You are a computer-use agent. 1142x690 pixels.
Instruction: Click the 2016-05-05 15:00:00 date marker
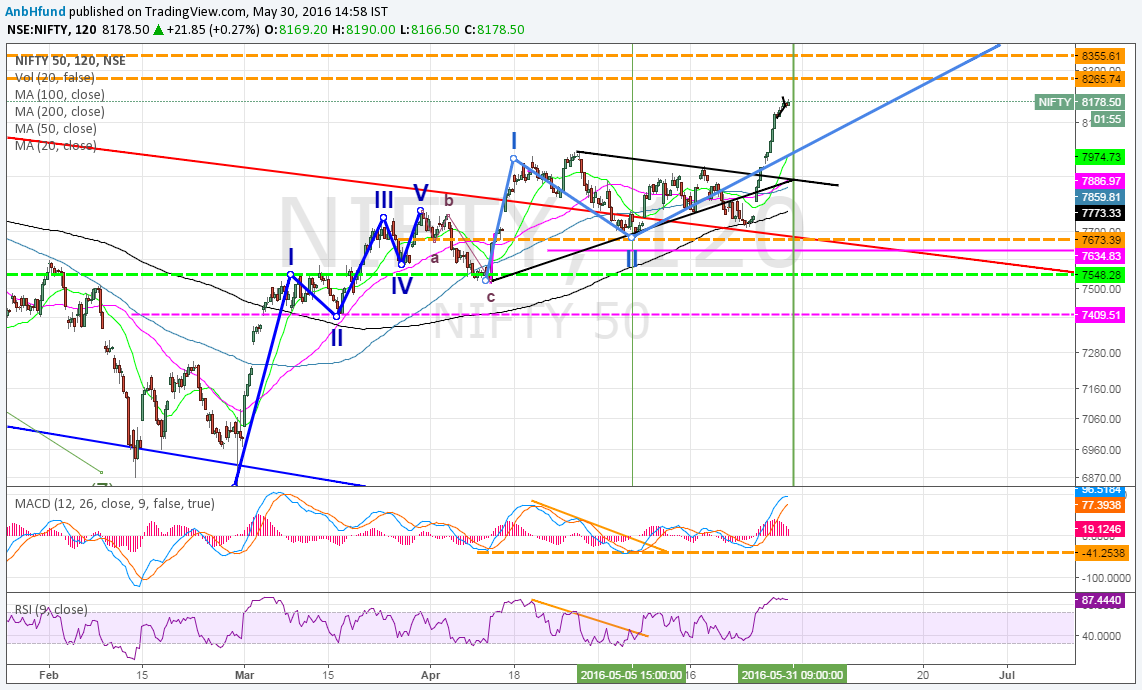632,675
